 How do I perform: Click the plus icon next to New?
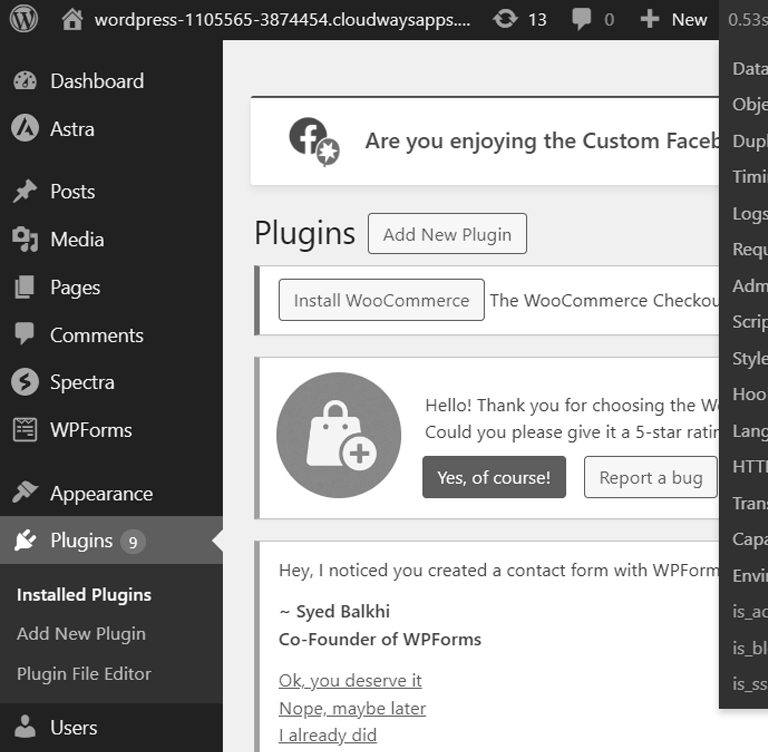(x=649, y=20)
